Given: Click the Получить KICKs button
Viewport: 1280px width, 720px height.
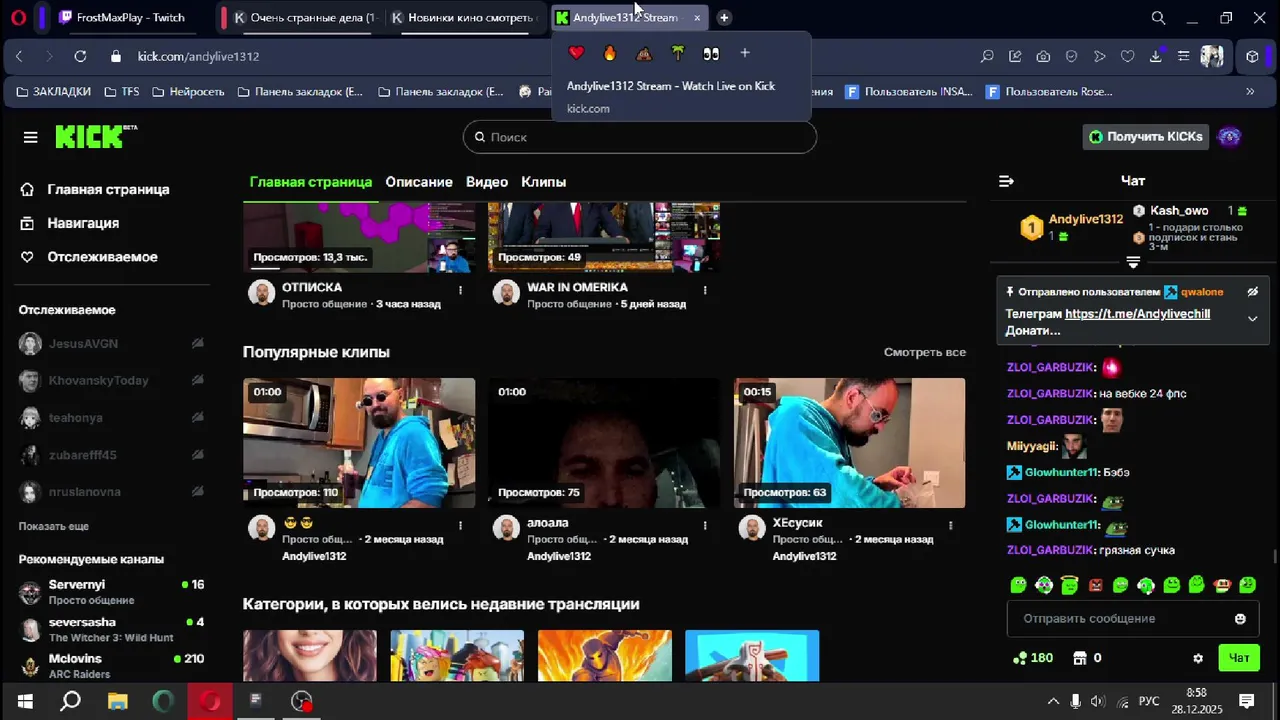Looking at the screenshot, I should pyautogui.click(x=1146, y=137).
